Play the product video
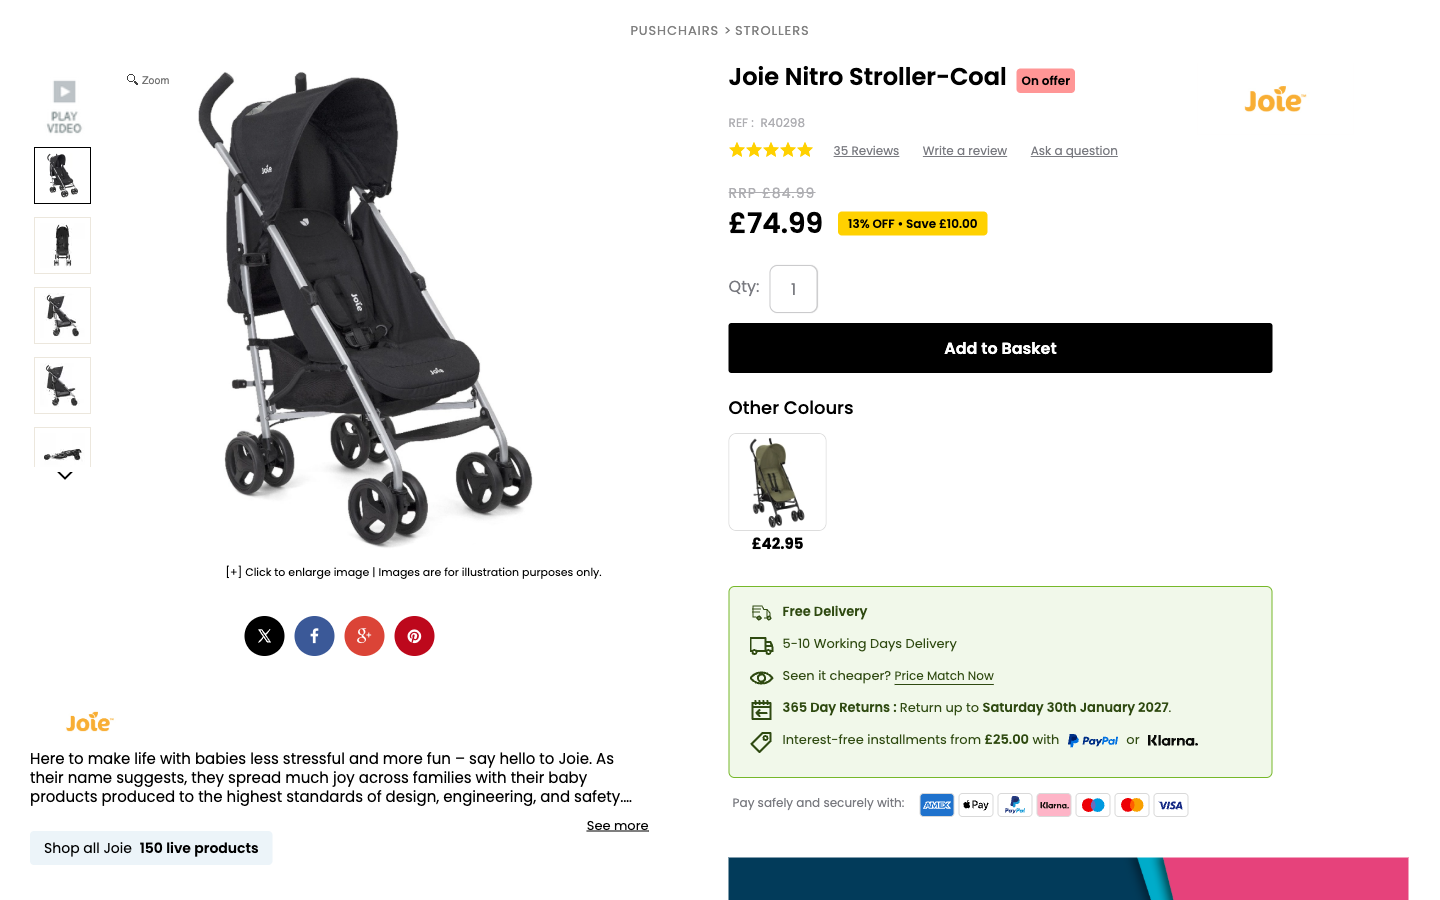This screenshot has width=1440, height=900. (64, 105)
